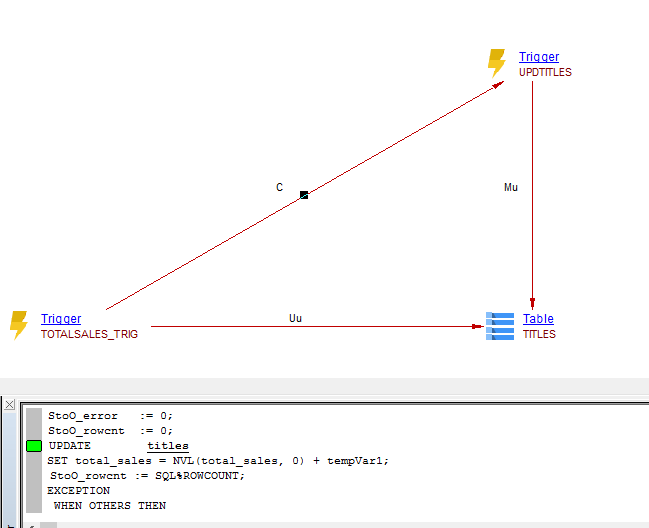Open the Table link above TITLES
This screenshot has width=649, height=528.
point(538,319)
